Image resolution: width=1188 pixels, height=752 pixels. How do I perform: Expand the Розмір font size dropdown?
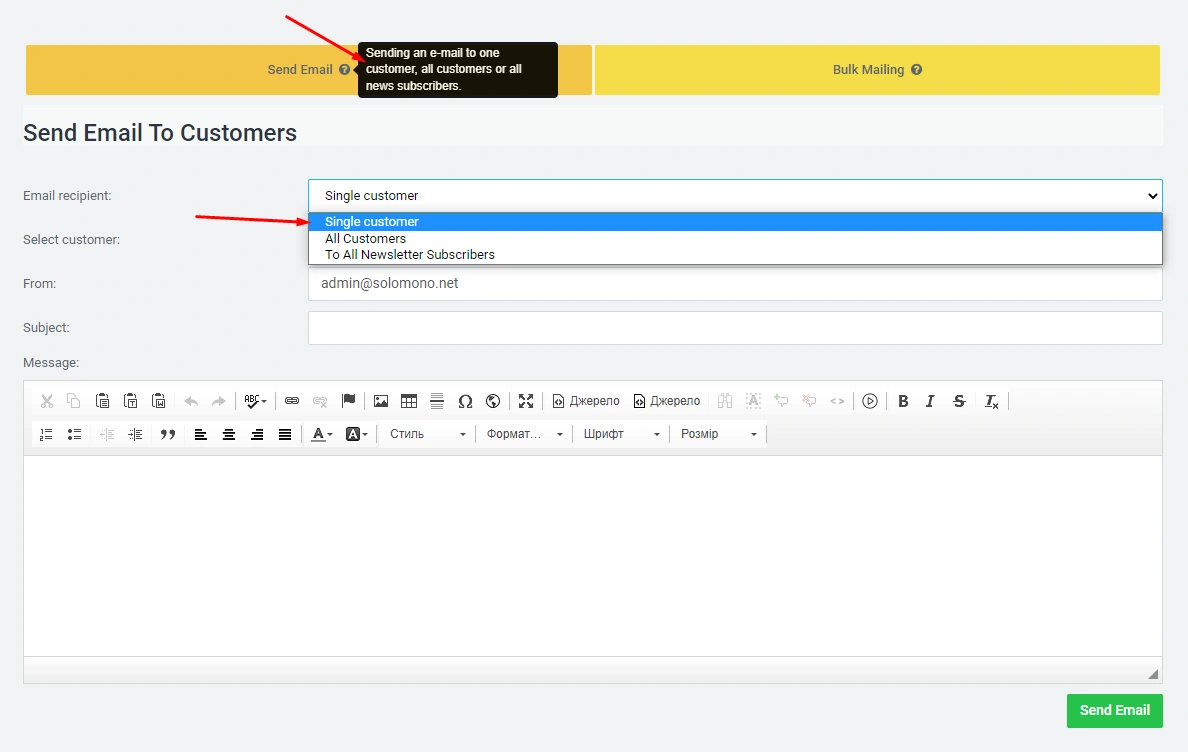[x=718, y=434]
